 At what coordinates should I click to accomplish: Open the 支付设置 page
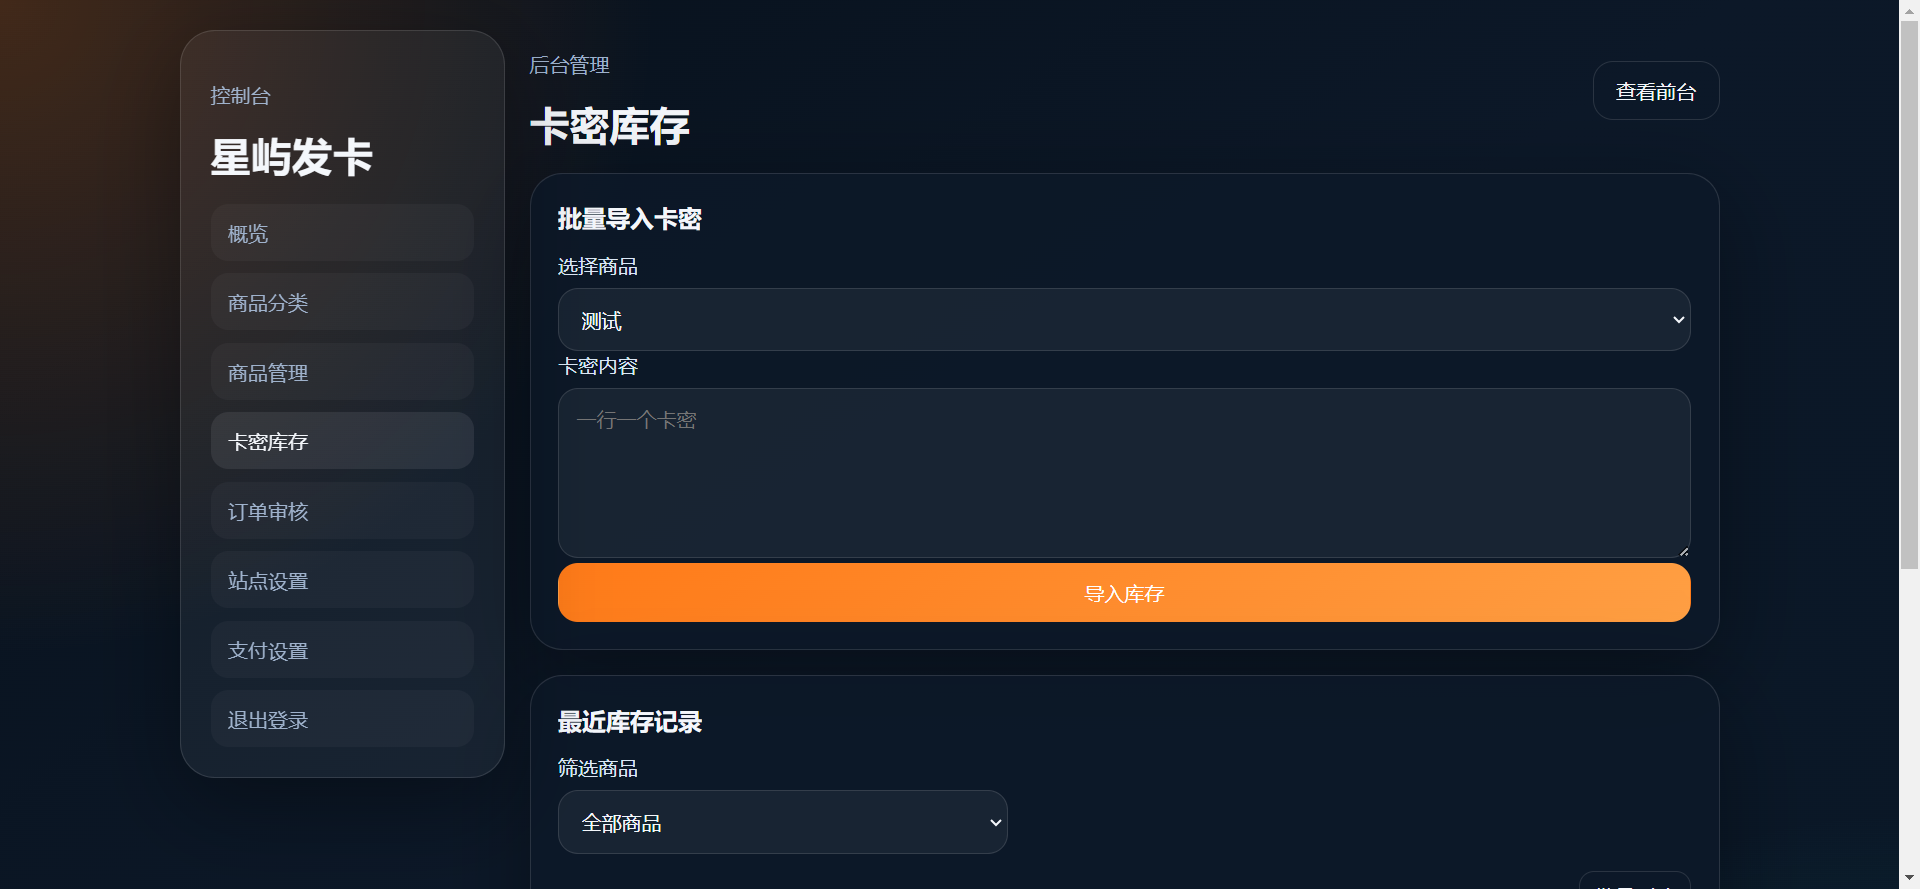[x=342, y=649]
